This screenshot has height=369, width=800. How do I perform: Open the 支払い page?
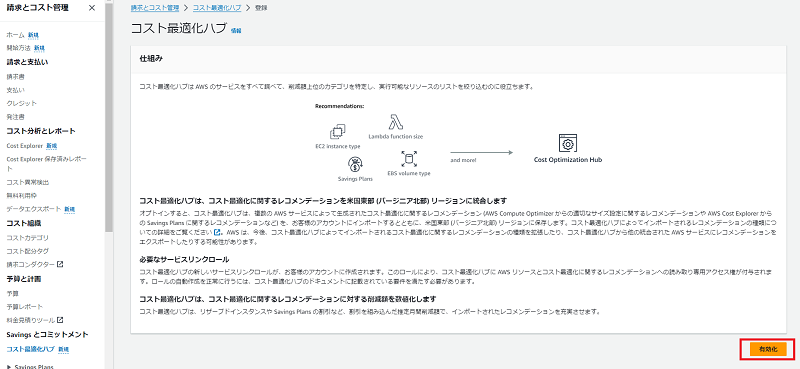click(x=15, y=90)
